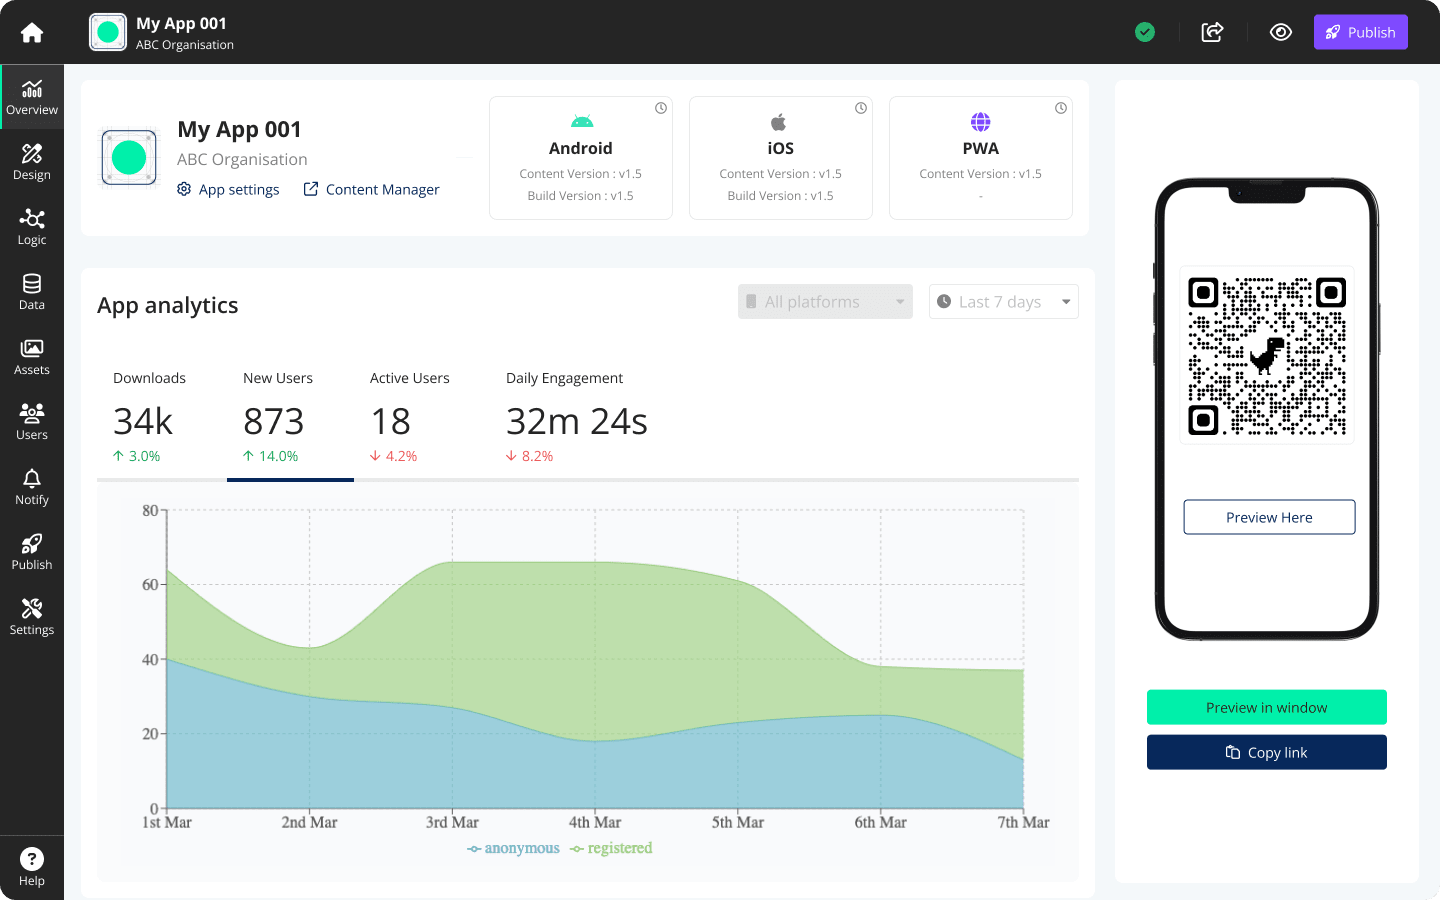Click the large app icon beside My App 001
Image resolution: width=1440 pixels, height=900 pixels.
129,158
